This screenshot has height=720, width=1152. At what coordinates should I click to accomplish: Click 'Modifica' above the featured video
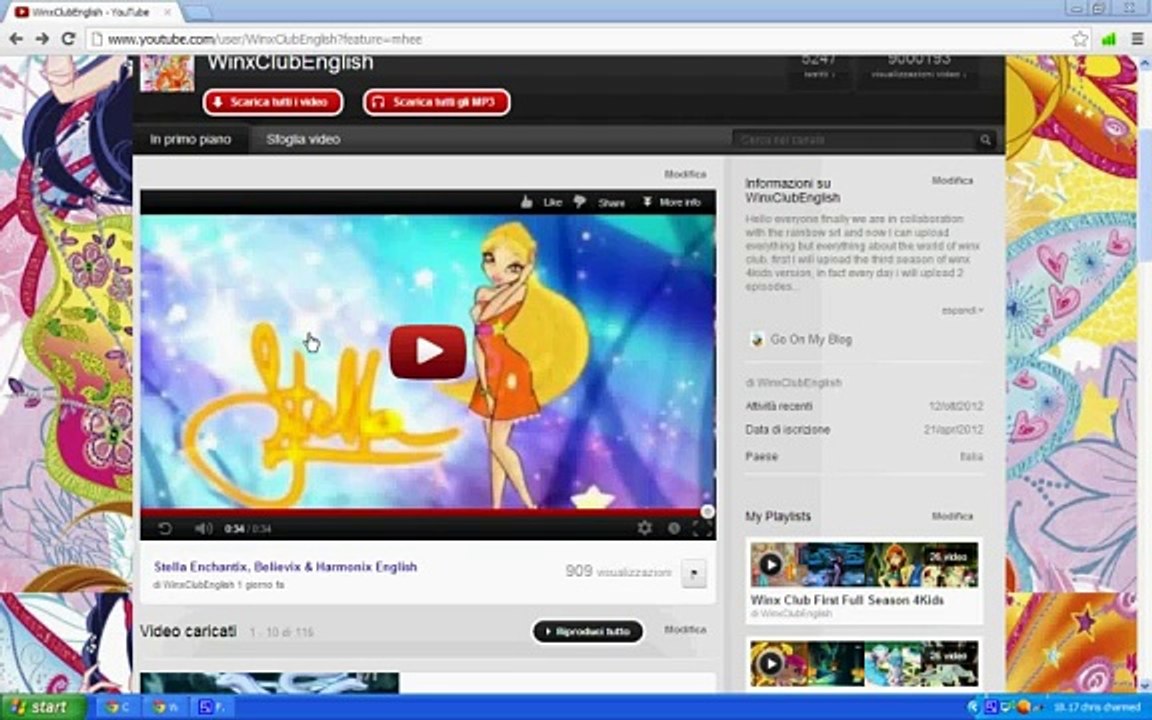[685, 174]
